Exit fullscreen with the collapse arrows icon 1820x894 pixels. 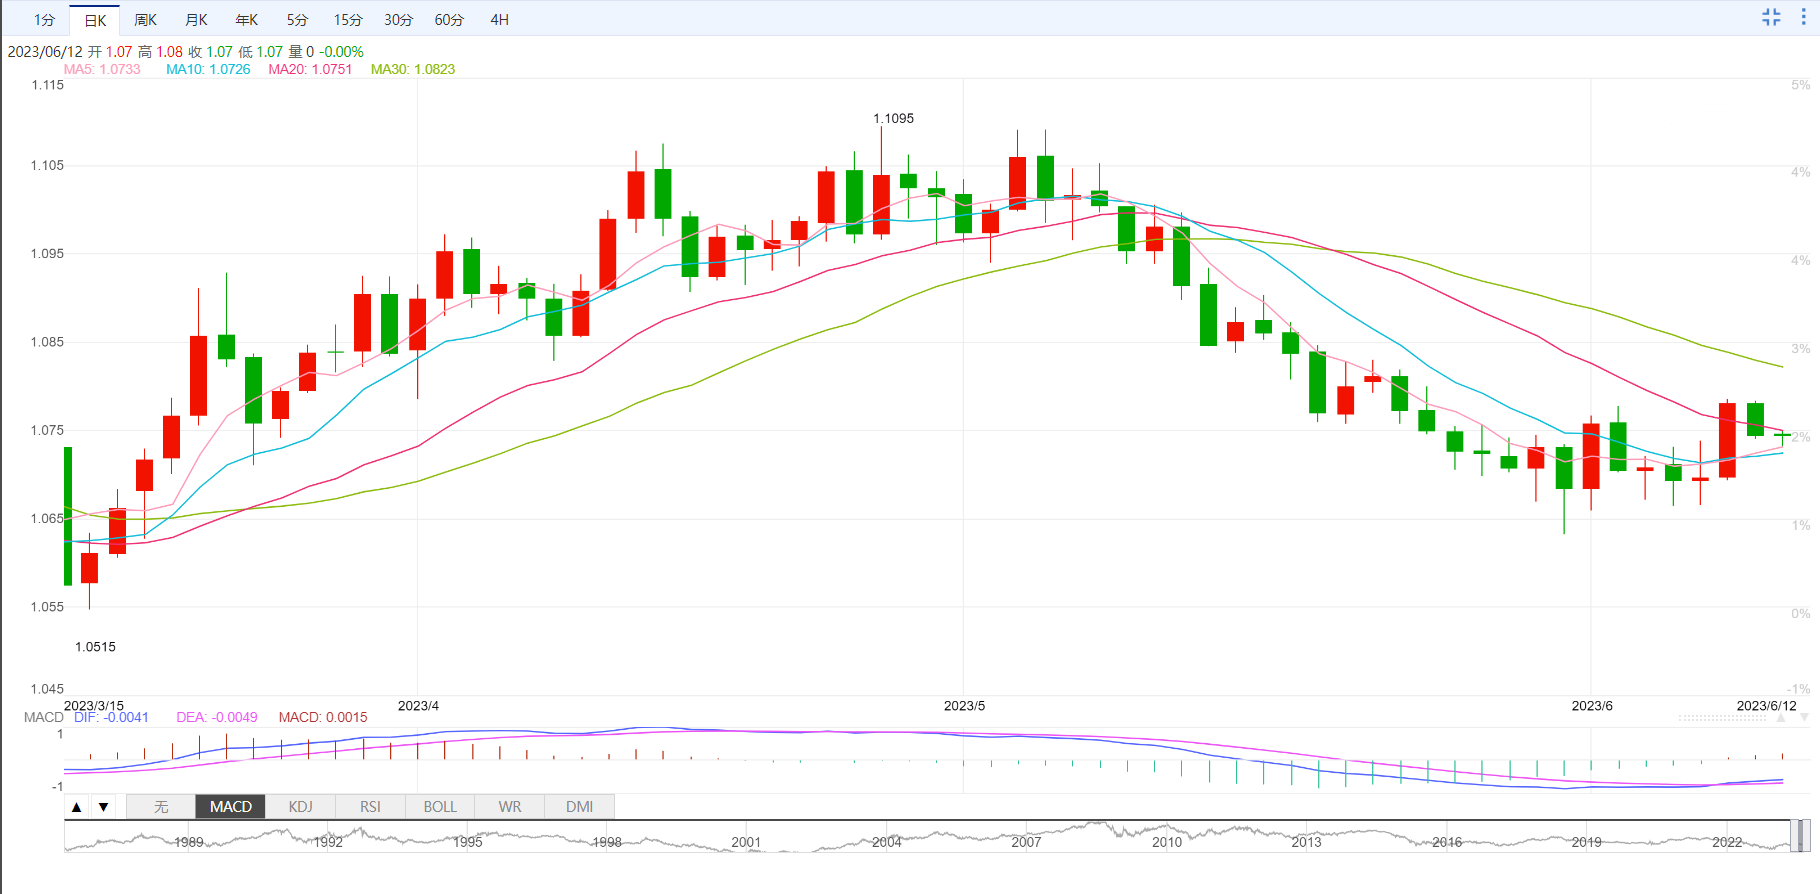1771,17
